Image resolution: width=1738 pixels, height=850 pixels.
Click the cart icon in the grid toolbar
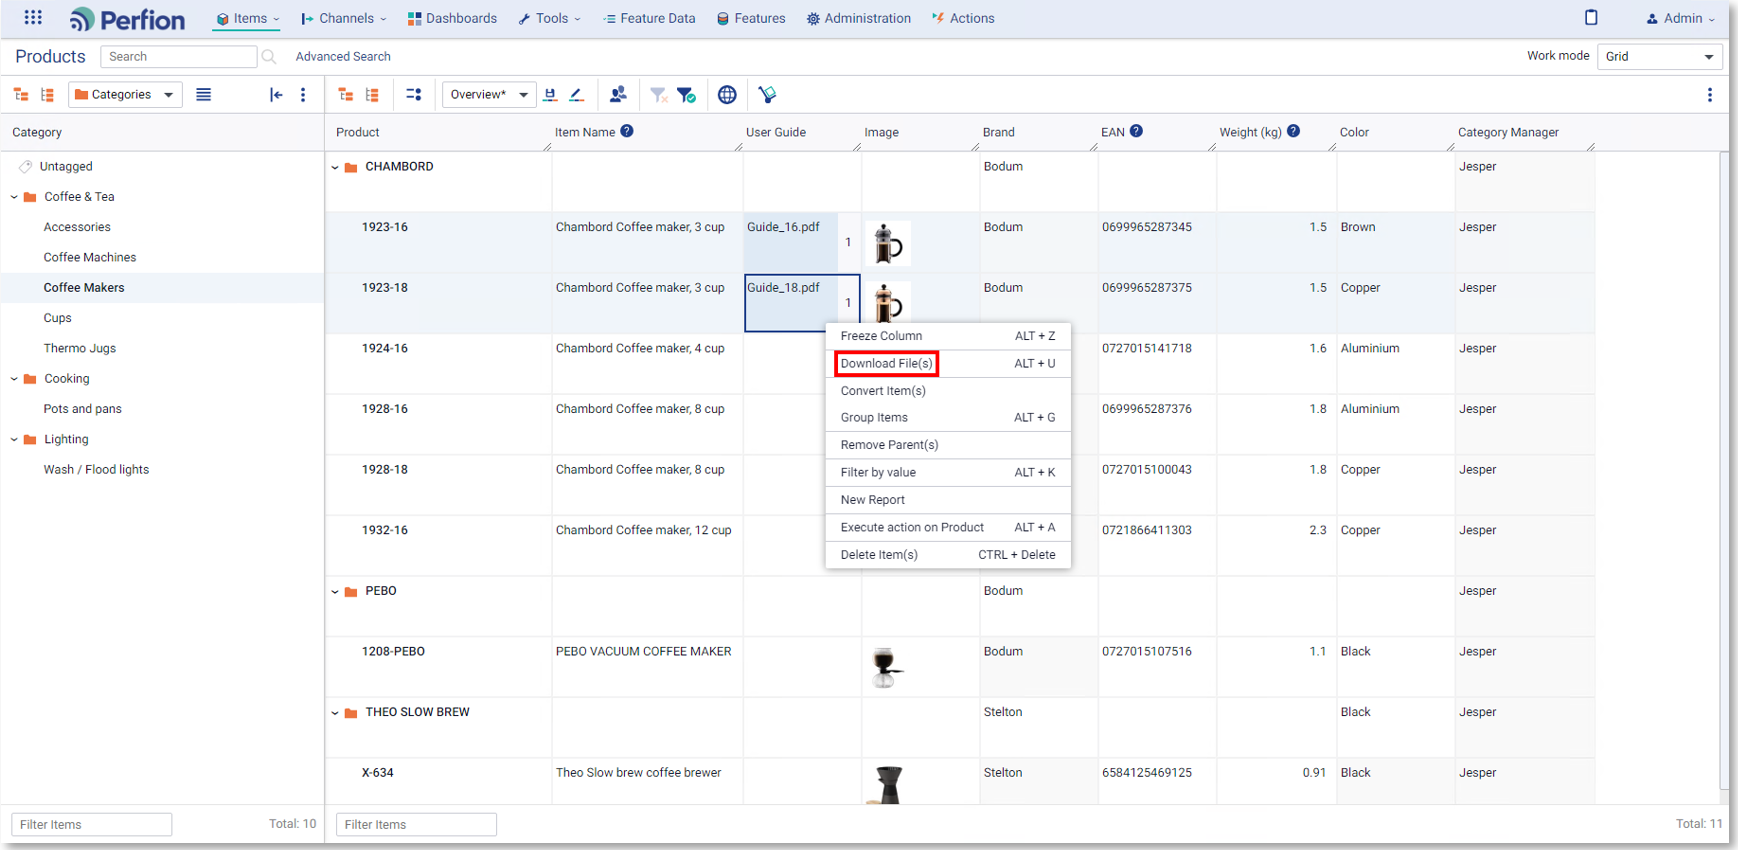click(767, 95)
